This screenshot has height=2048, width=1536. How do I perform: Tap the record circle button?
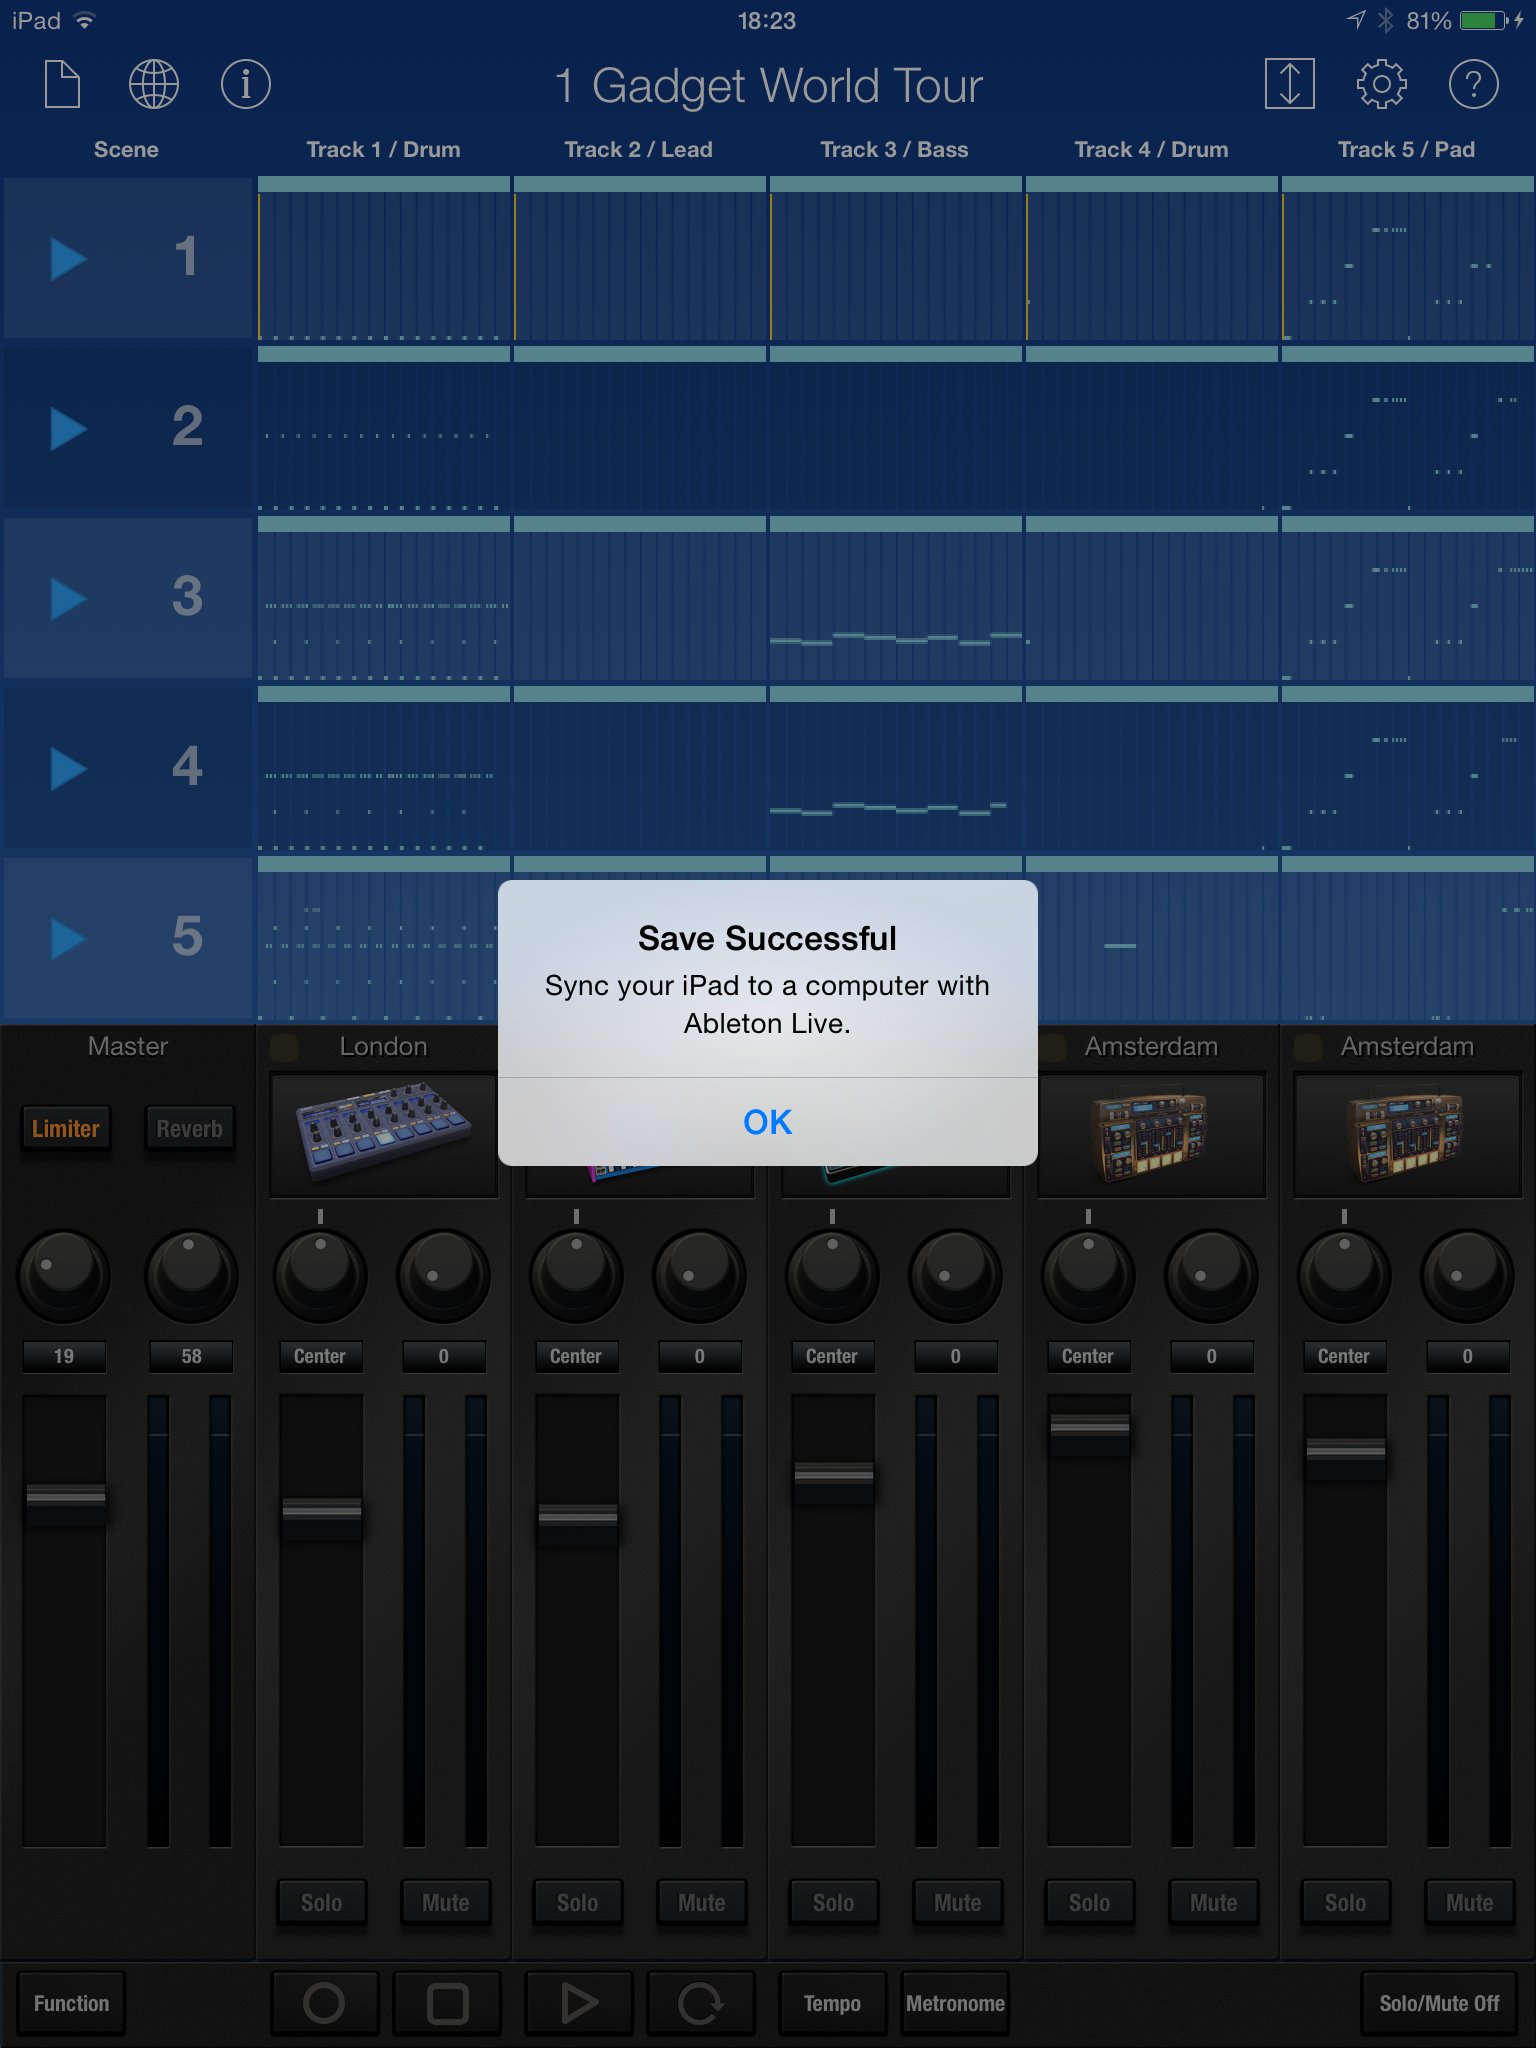point(324,2003)
